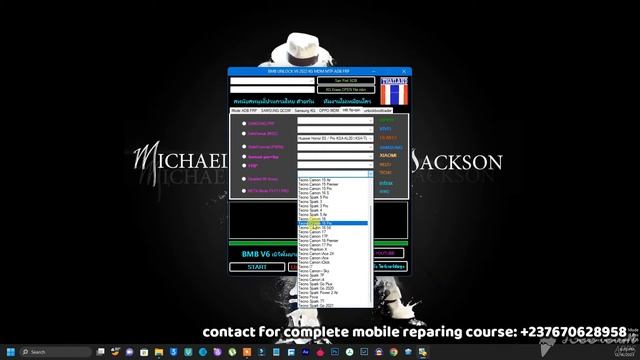Open the top port selection combo box
640x360 pixels.
click(x=272, y=81)
